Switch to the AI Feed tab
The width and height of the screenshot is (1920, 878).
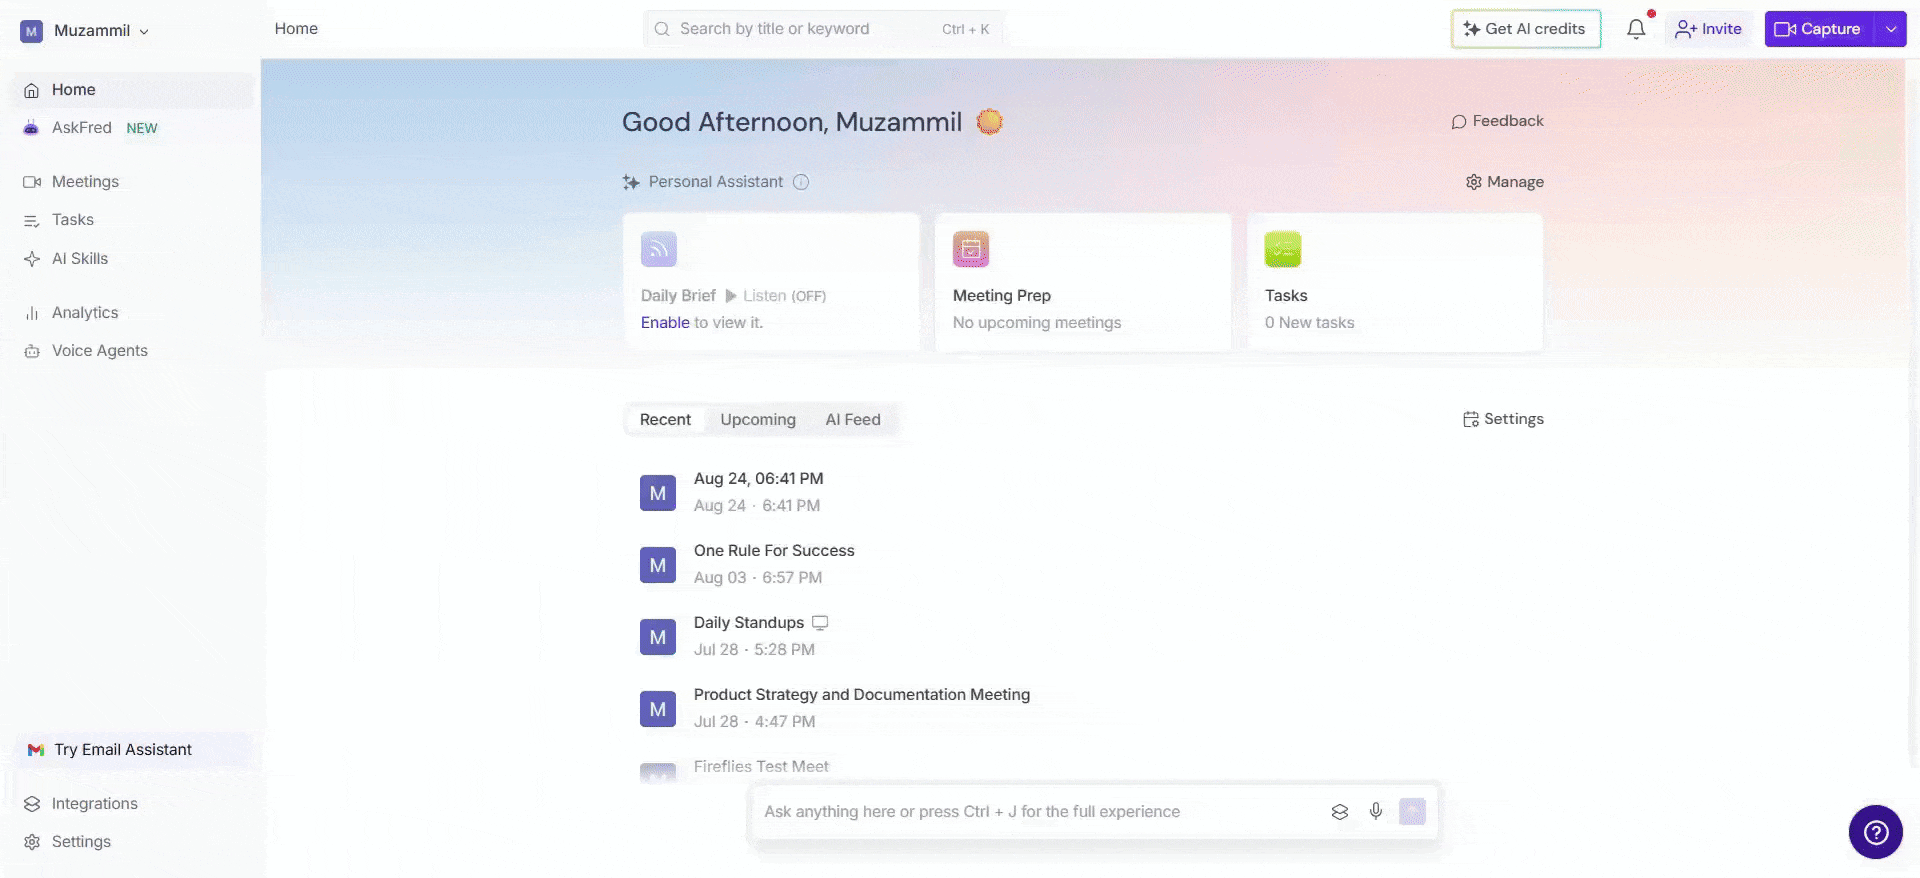(853, 420)
